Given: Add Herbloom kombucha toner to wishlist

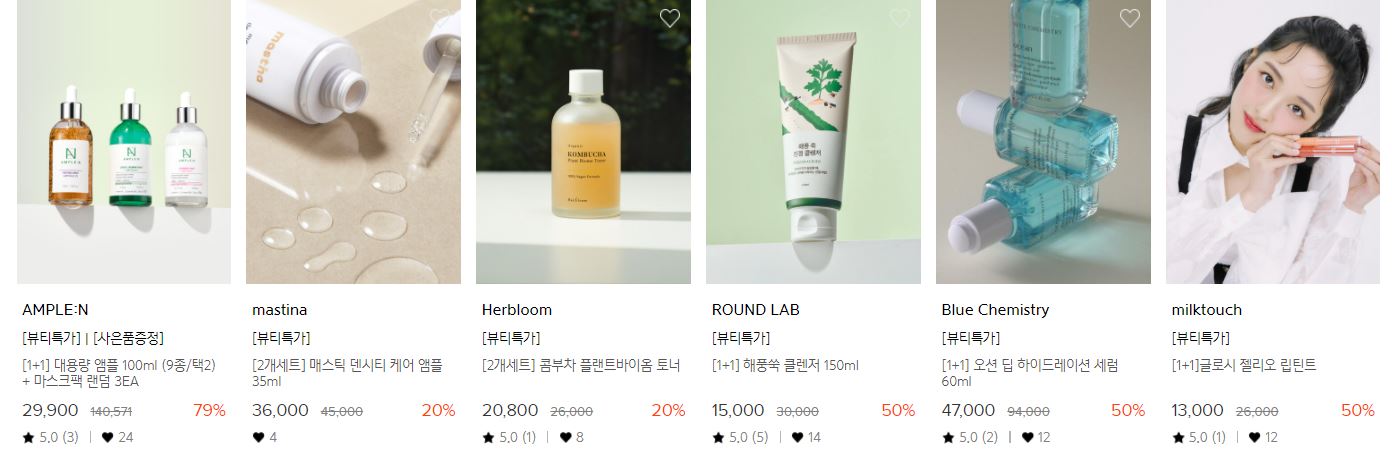Looking at the screenshot, I should pos(670,18).
